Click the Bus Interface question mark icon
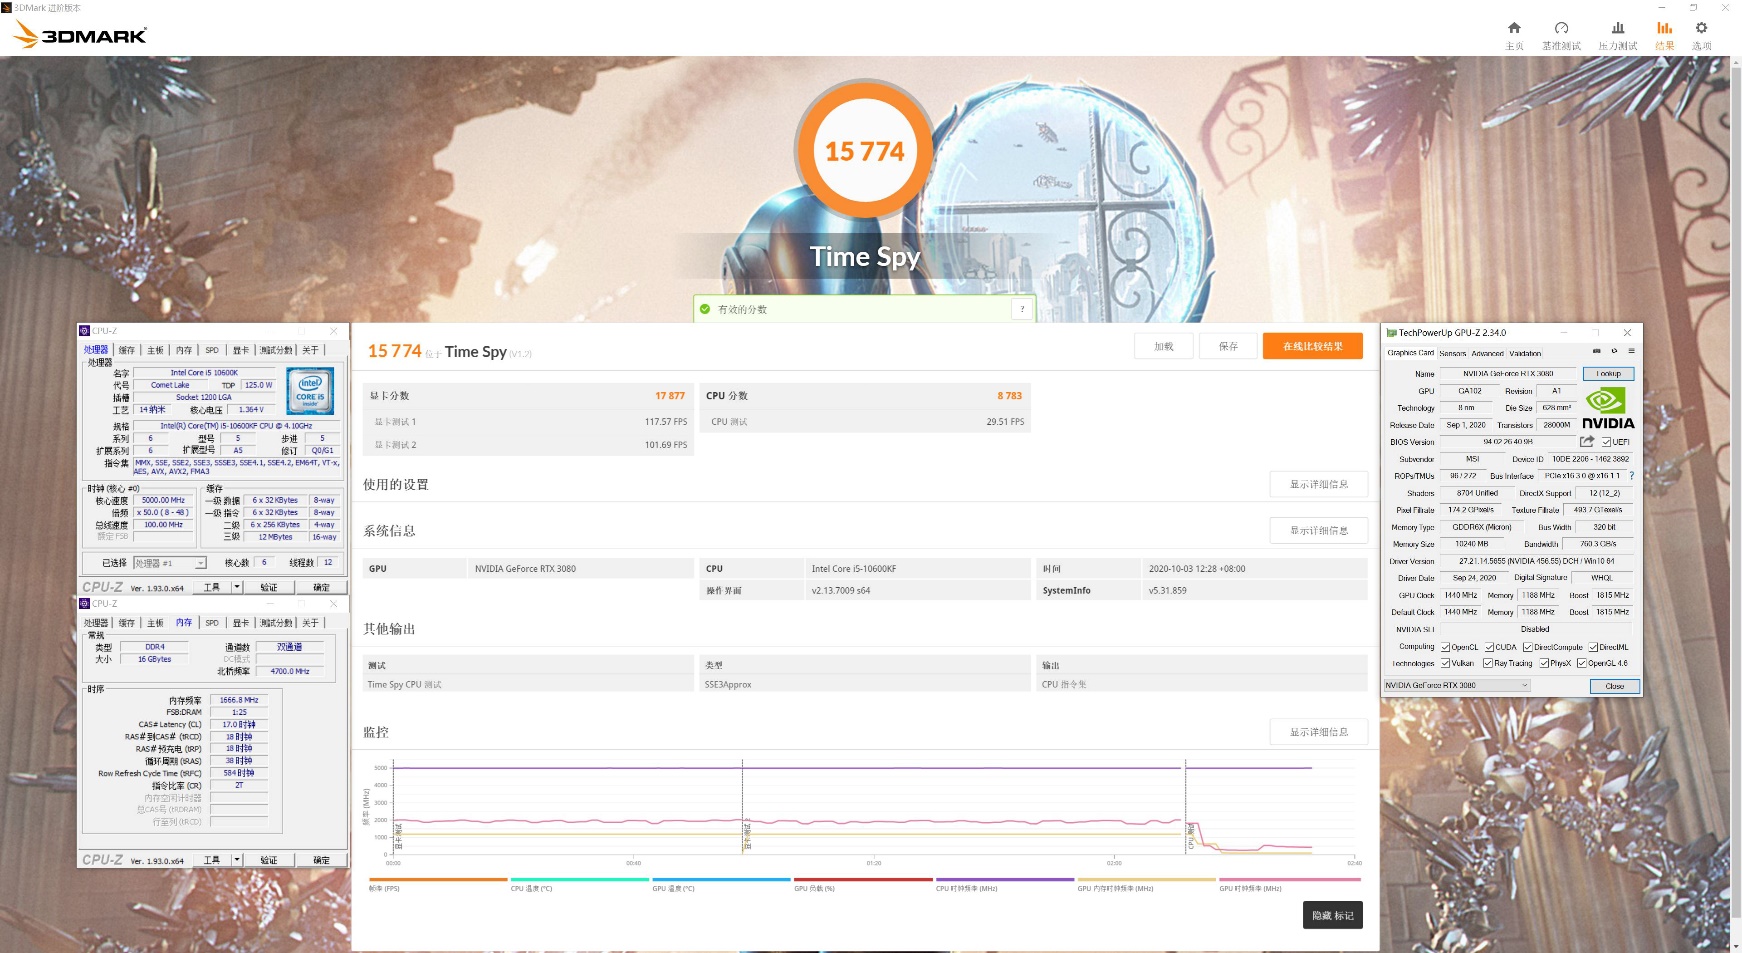Image resolution: width=1742 pixels, height=953 pixels. coord(1631,476)
